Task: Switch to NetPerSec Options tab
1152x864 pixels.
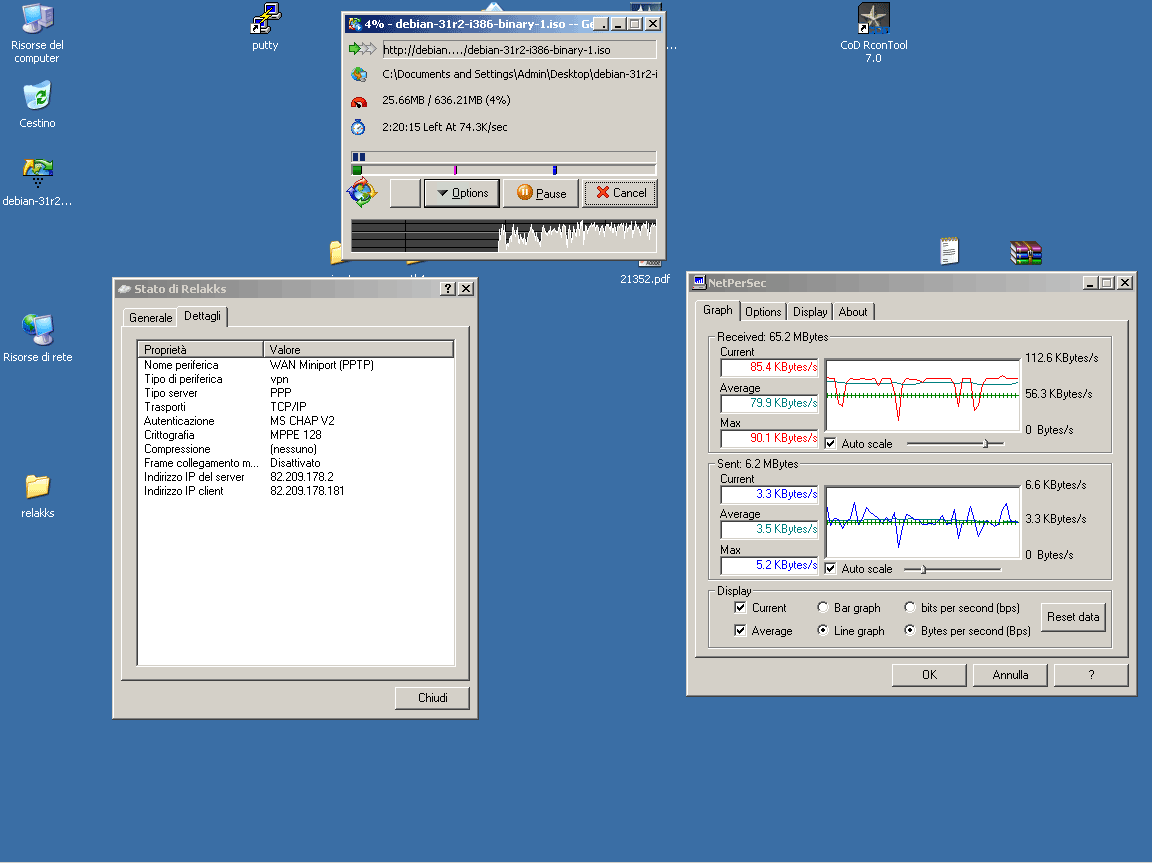Action: point(763,312)
